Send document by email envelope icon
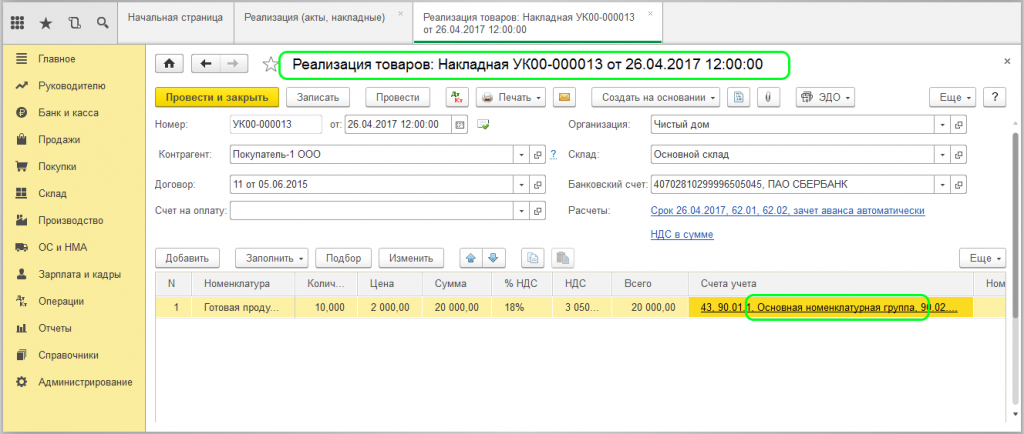This screenshot has width=1024, height=434. pyautogui.click(x=564, y=97)
